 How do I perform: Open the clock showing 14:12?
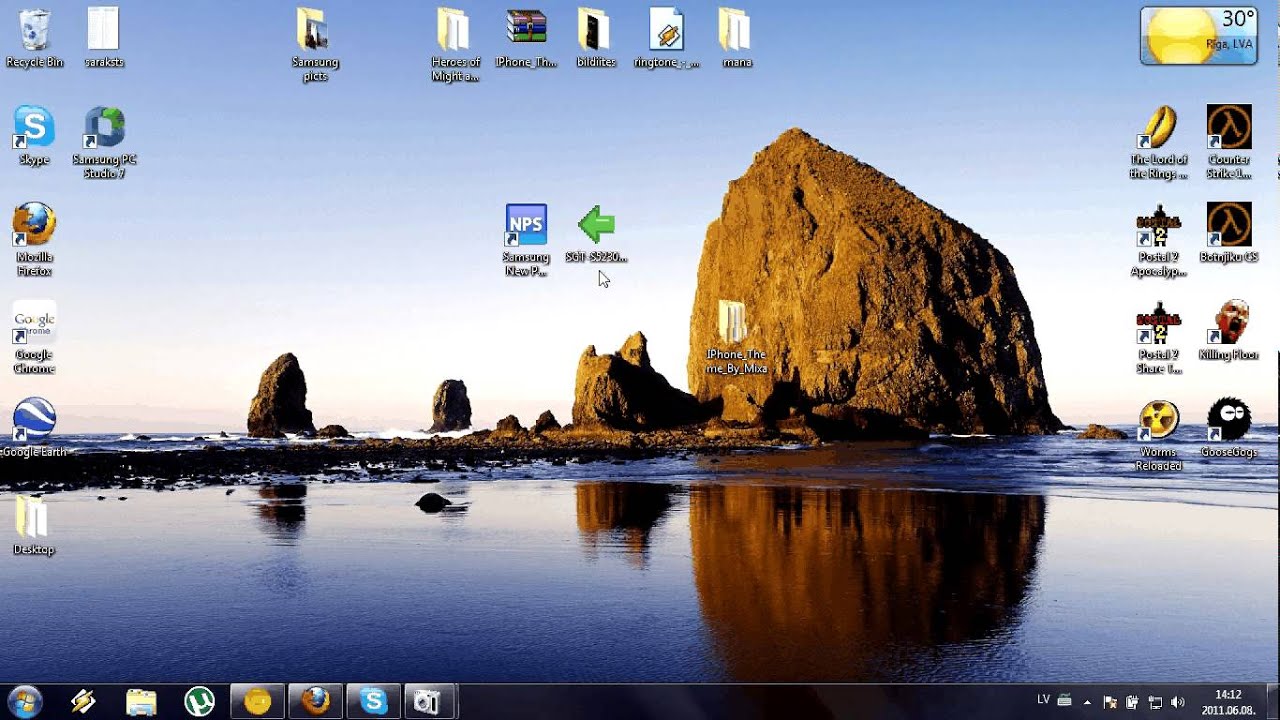coord(1228,702)
